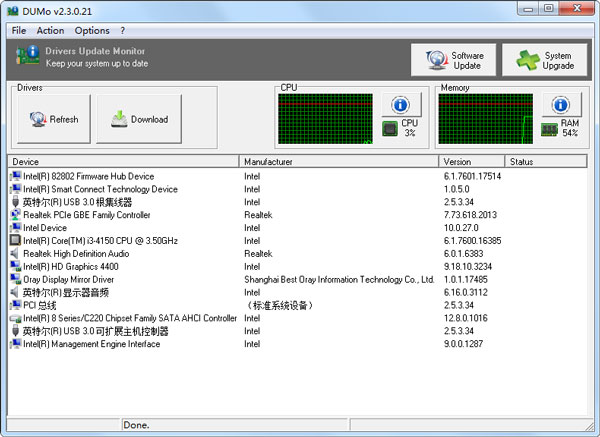Click Shanghai Best Oray manufacturer cell
This screenshot has height=437, width=600.
coord(339,279)
